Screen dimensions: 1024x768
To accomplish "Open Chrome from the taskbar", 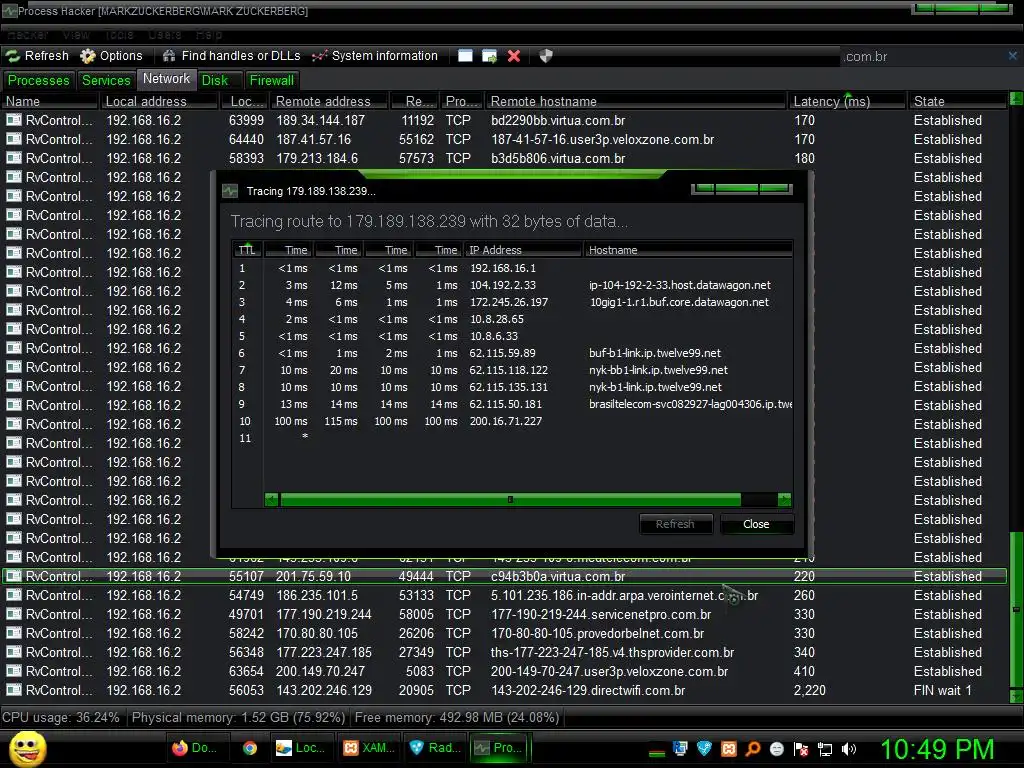I will pyautogui.click(x=249, y=748).
